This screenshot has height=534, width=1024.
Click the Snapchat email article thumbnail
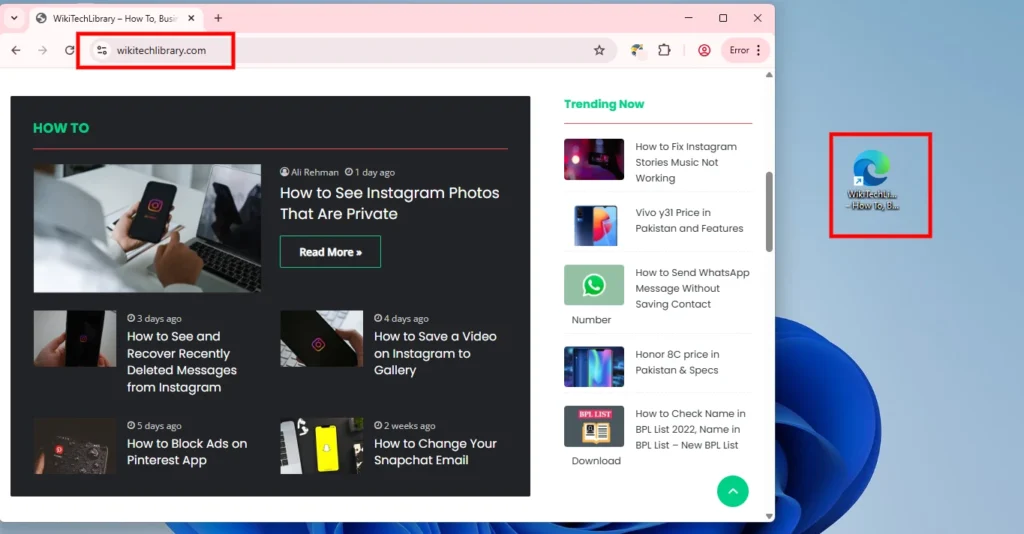tap(322, 446)
